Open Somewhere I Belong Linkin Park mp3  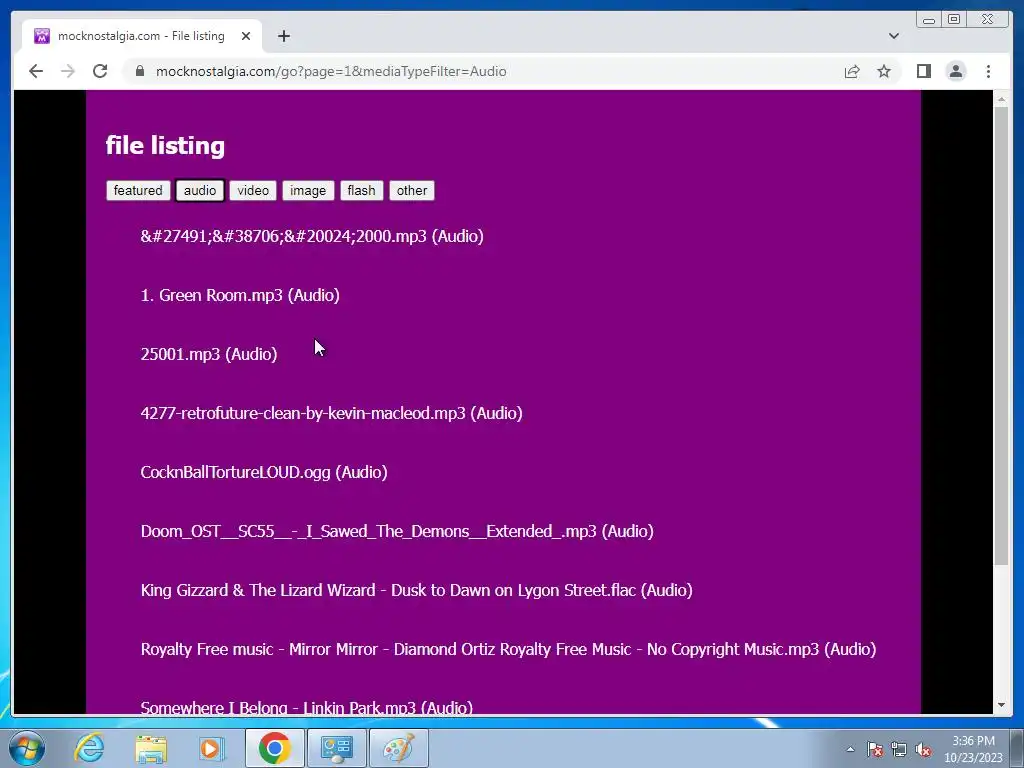306,707
